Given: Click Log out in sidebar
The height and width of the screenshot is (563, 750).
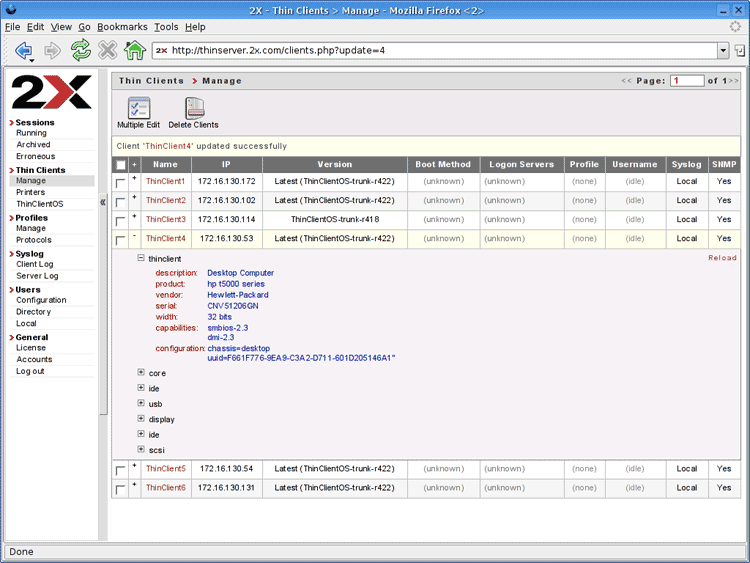Looking at the screenshot, I should [30, 371].
